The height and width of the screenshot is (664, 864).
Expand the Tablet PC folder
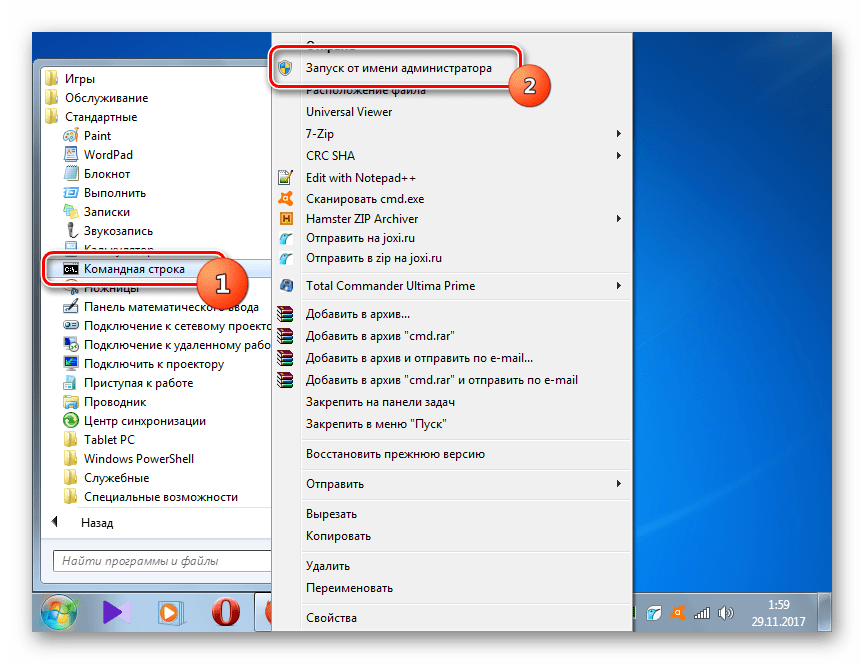click(99, 440)
